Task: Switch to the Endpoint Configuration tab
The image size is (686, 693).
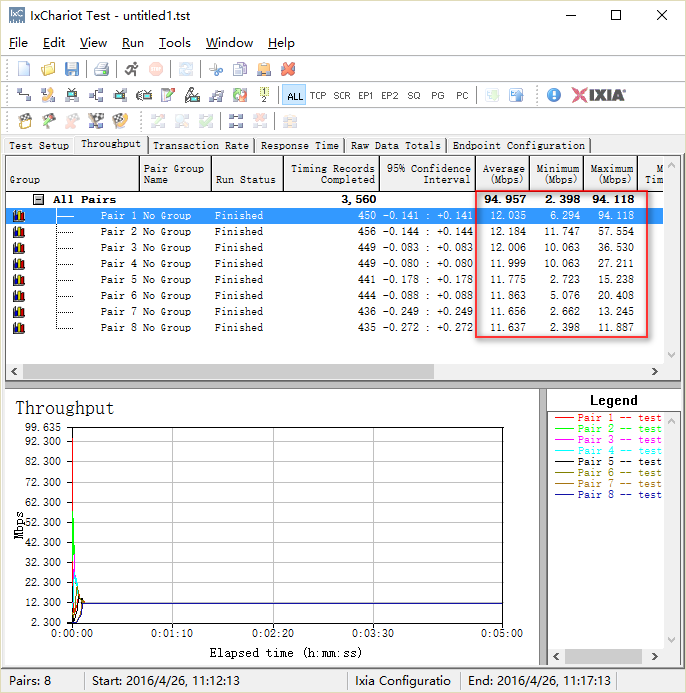Action: tap(518, 145)
